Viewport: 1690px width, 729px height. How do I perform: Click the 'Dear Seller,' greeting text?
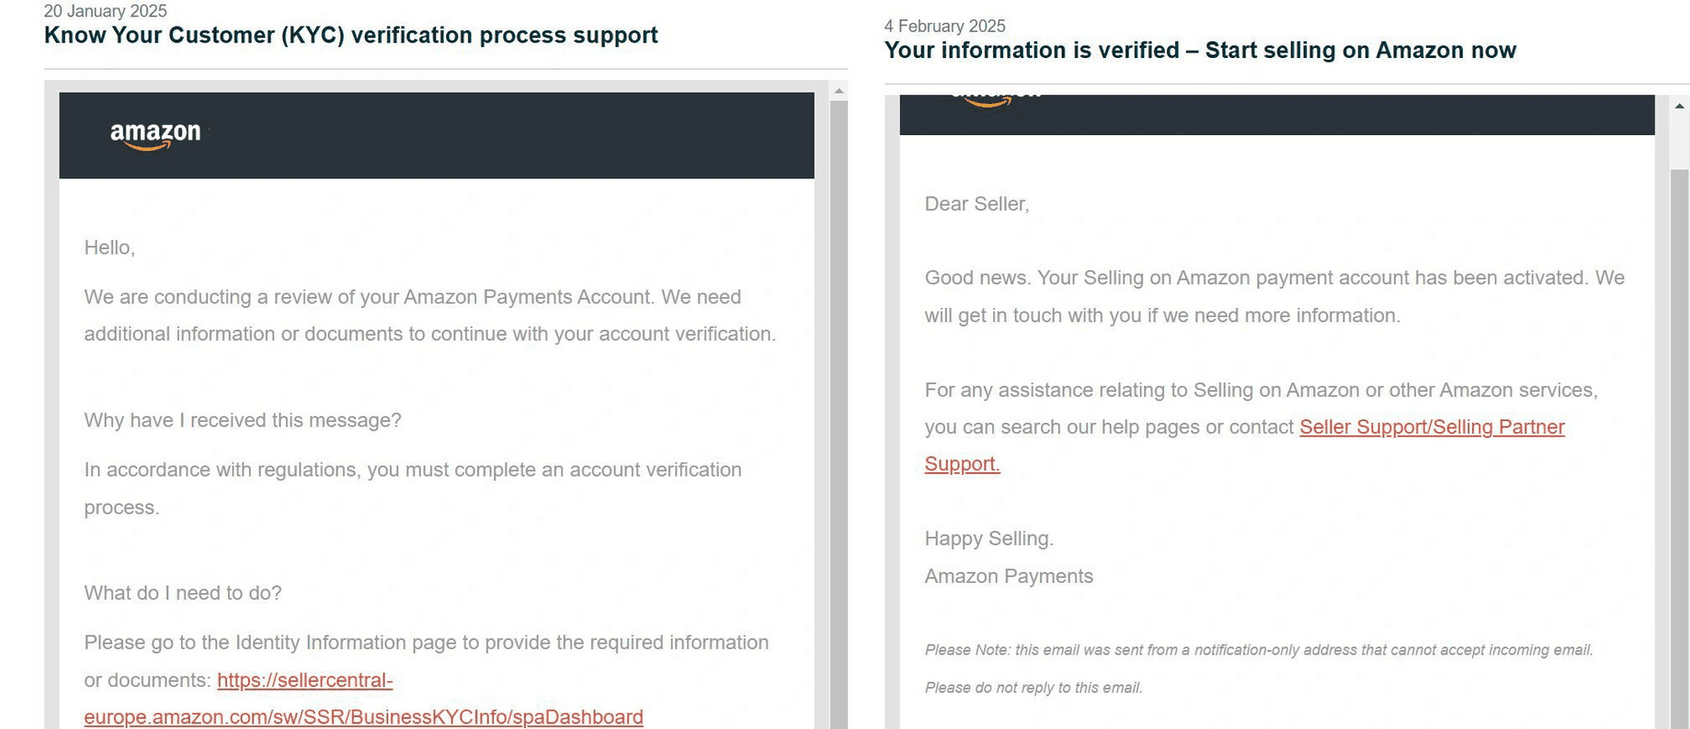(976, 203)
